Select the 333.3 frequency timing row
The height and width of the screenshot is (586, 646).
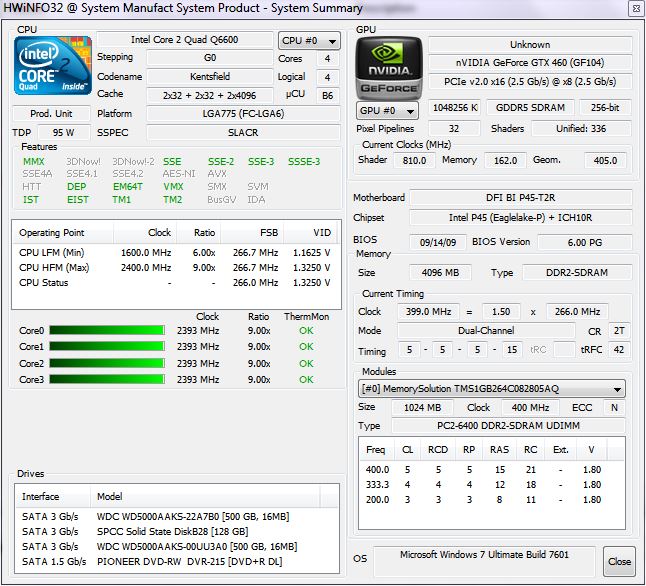click(x=492, y=485)
